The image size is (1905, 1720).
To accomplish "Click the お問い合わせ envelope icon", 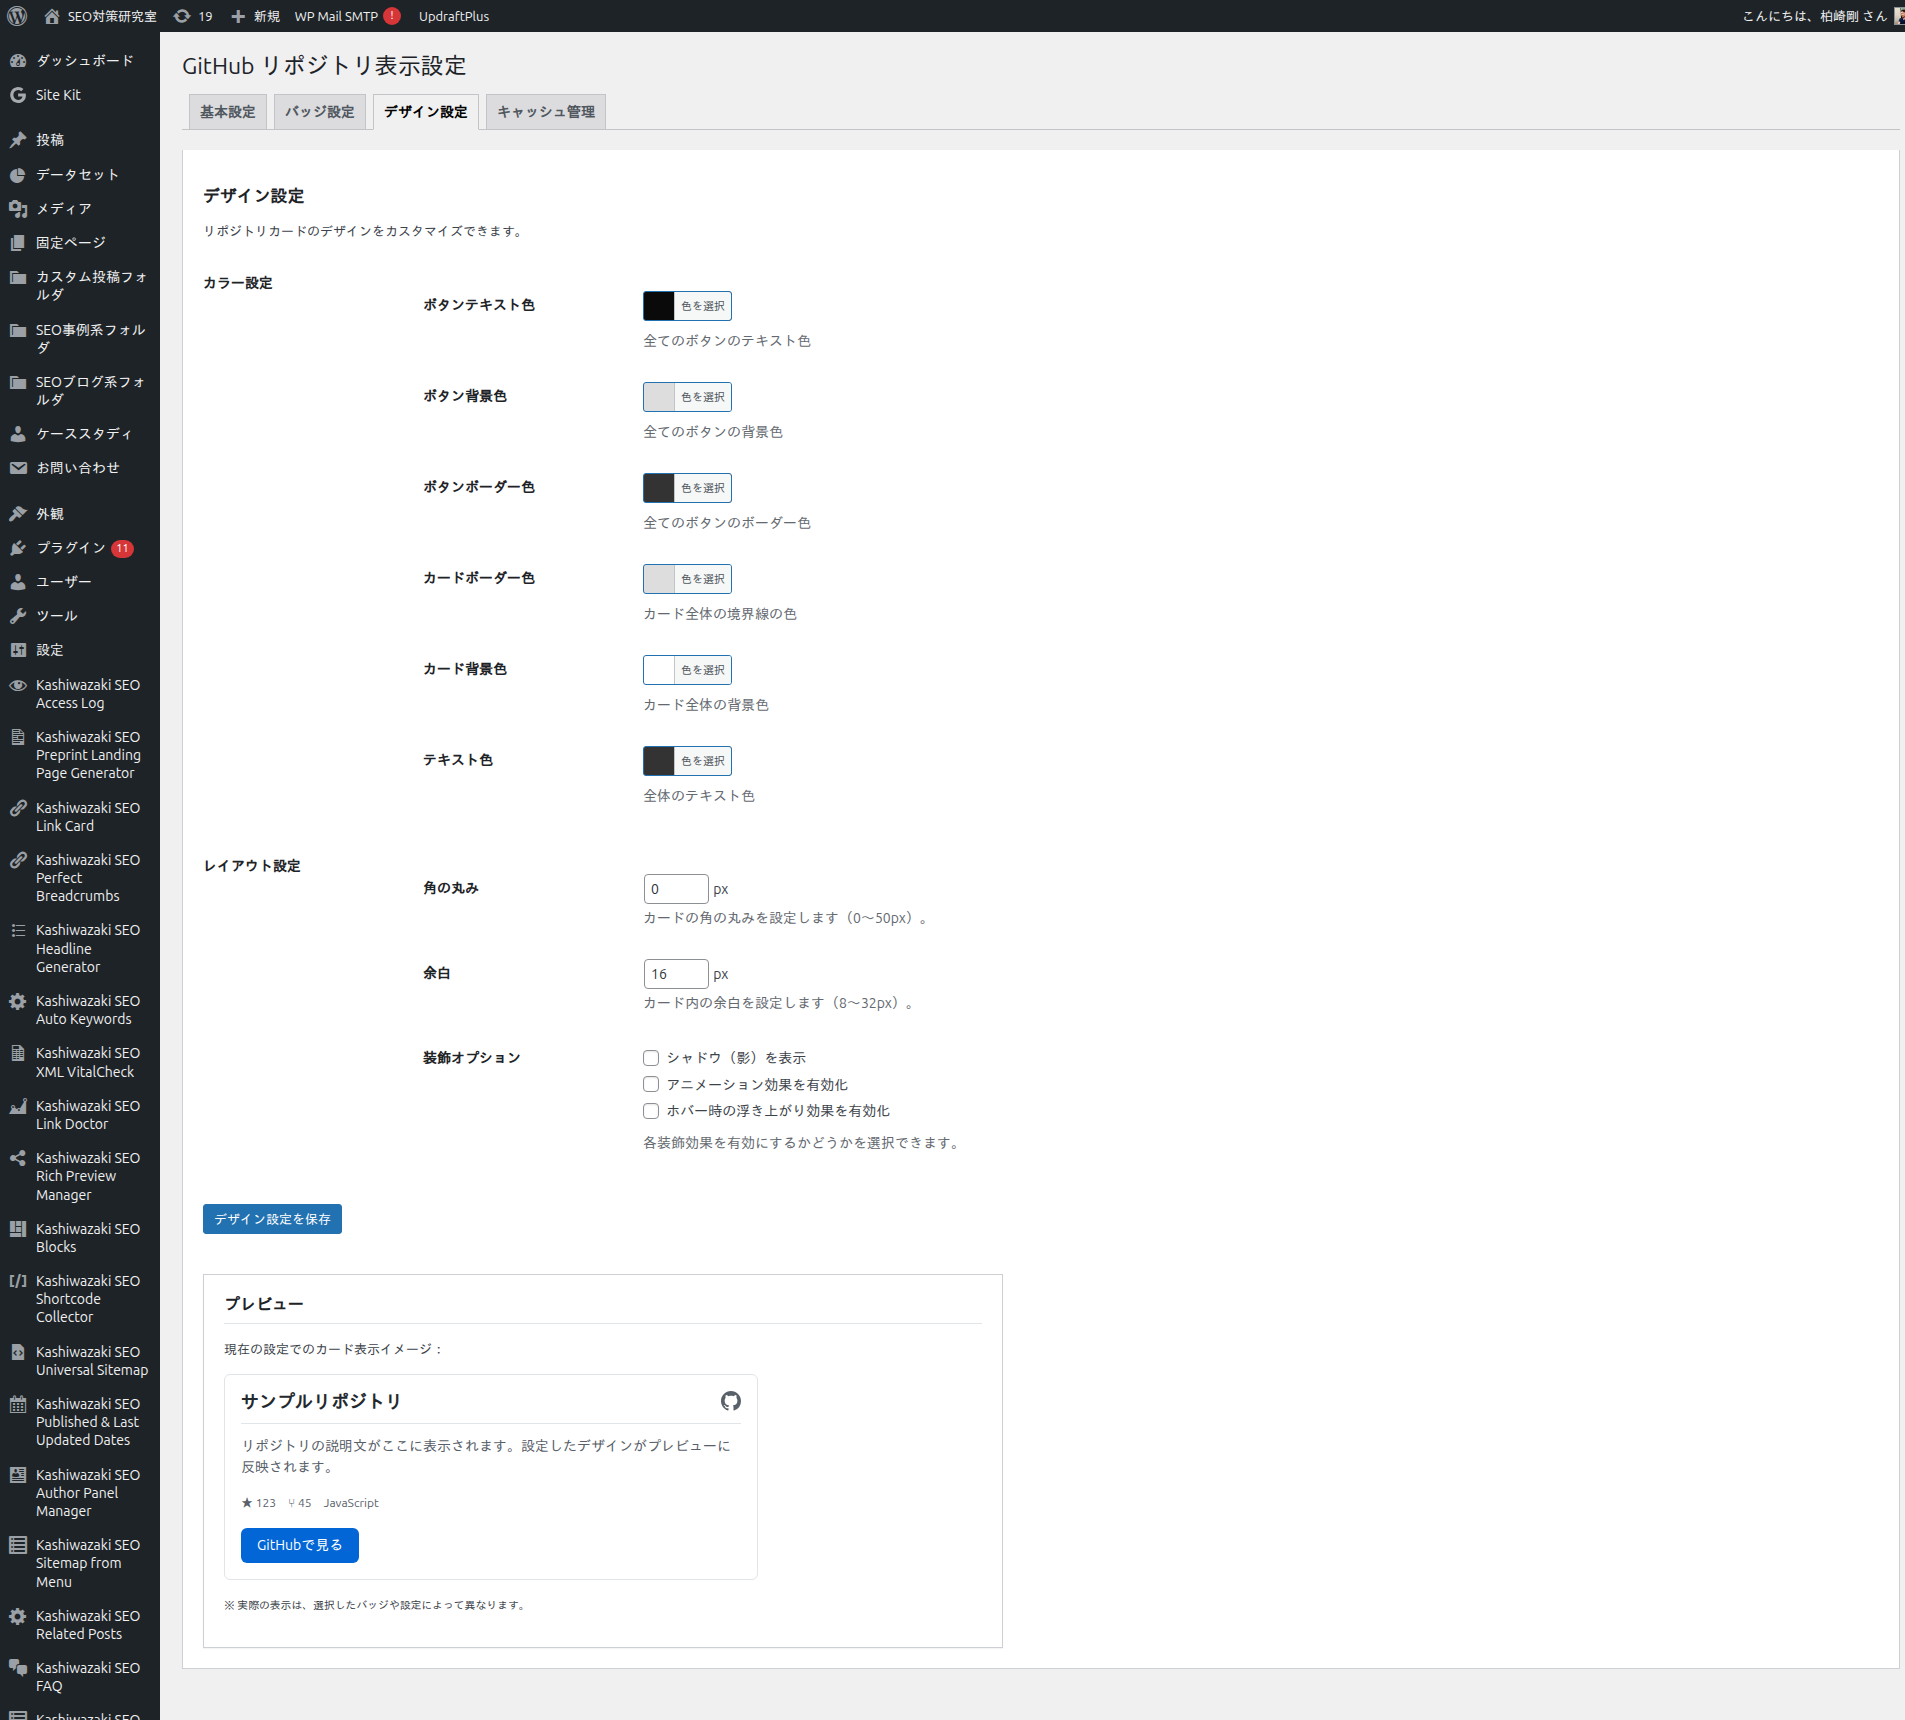I will 18,468.
